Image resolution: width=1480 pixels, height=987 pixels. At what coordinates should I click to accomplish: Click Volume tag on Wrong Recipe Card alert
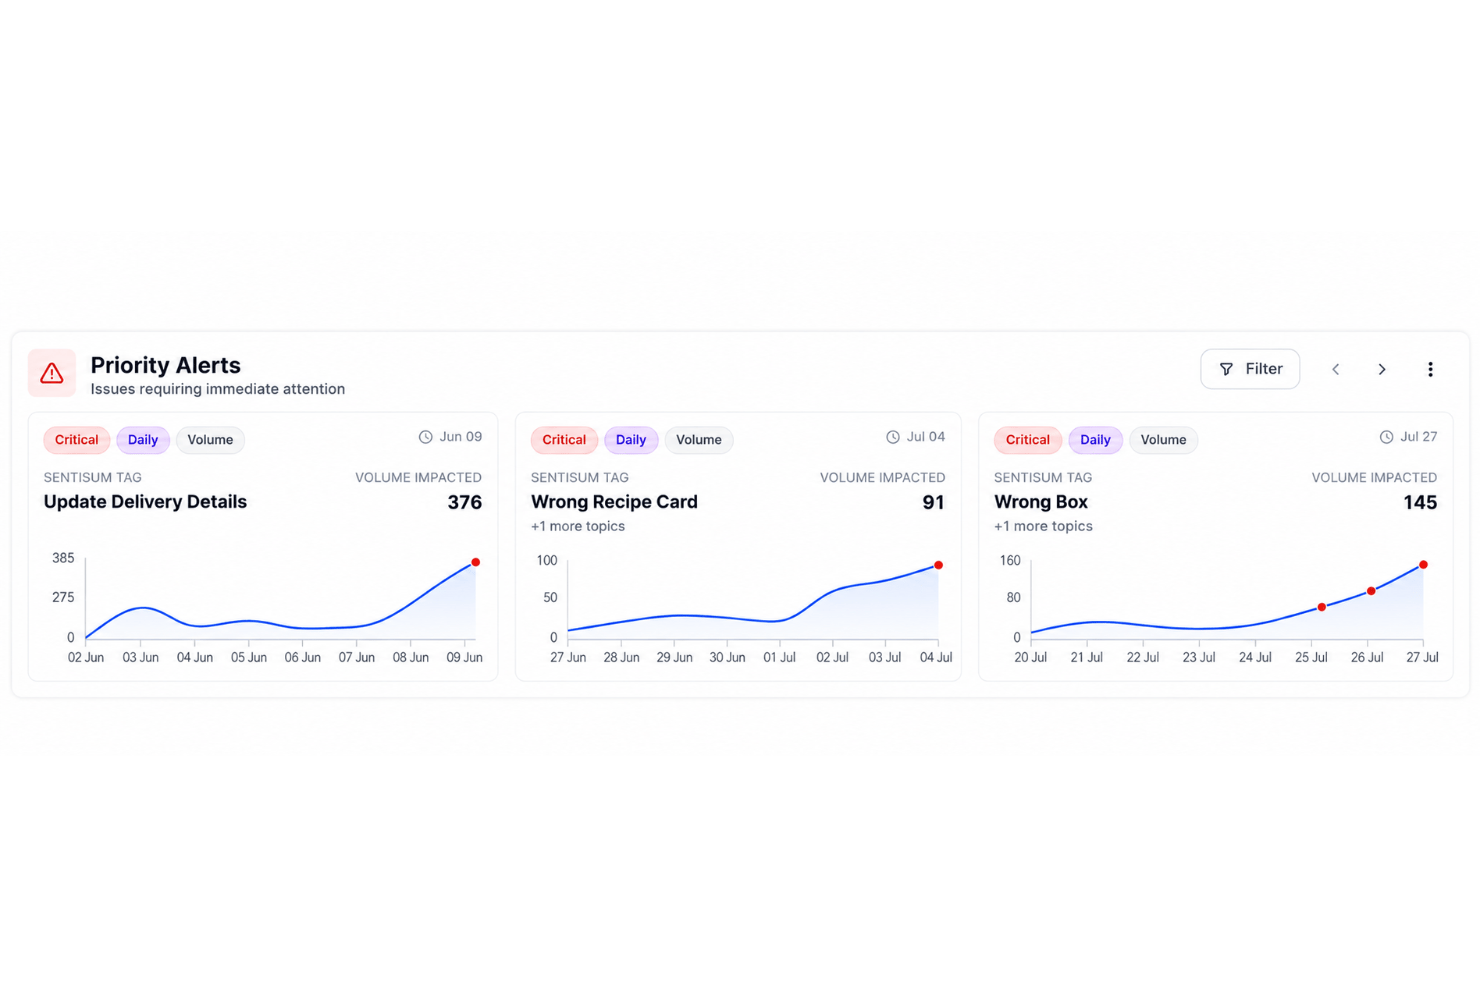pos(699,440)
